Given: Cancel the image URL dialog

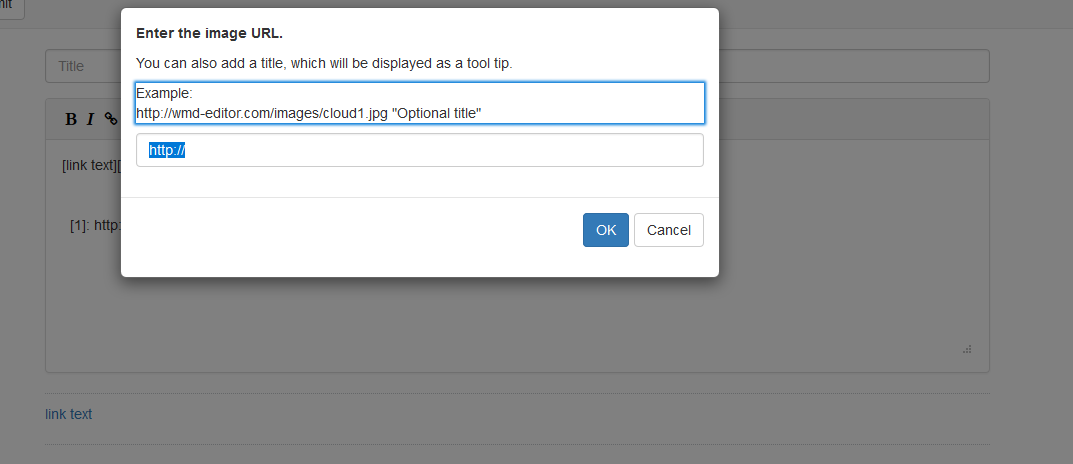Looking at the screenshot, I should (x=669, y=230).
